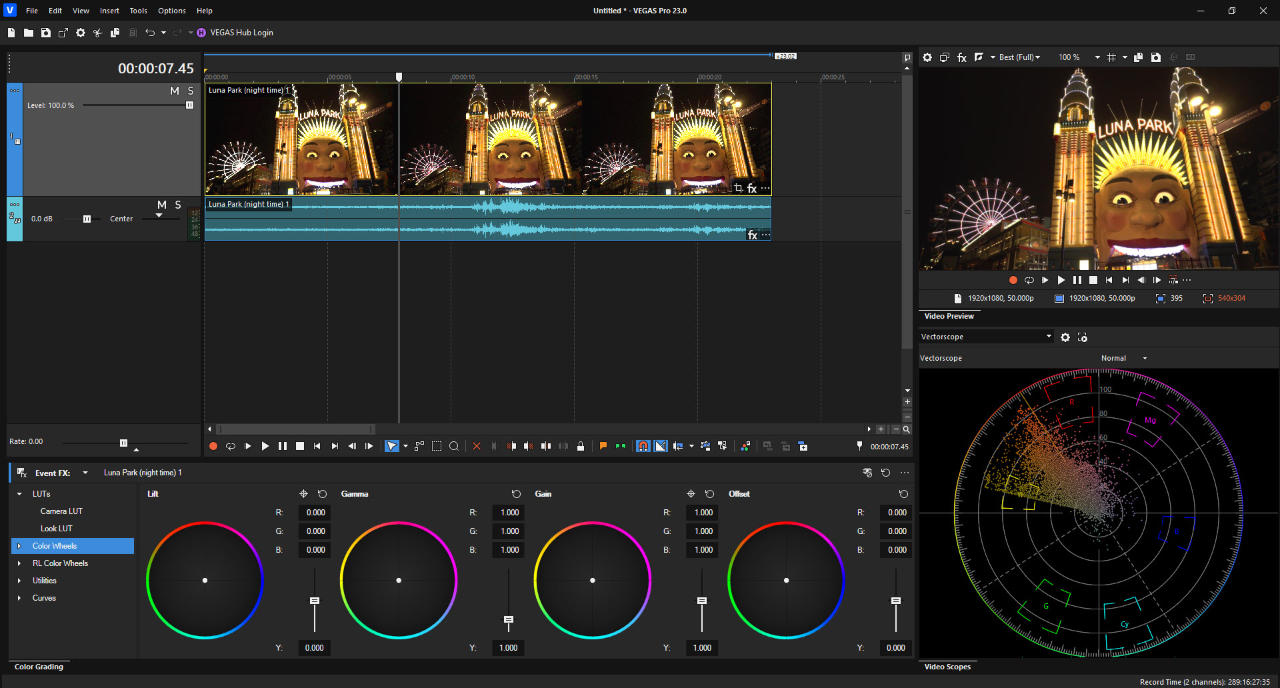The width and height of the screenshot is (1280, 688).
Task: Open project properties gear in main toolbar
Action: click(80, 32)
